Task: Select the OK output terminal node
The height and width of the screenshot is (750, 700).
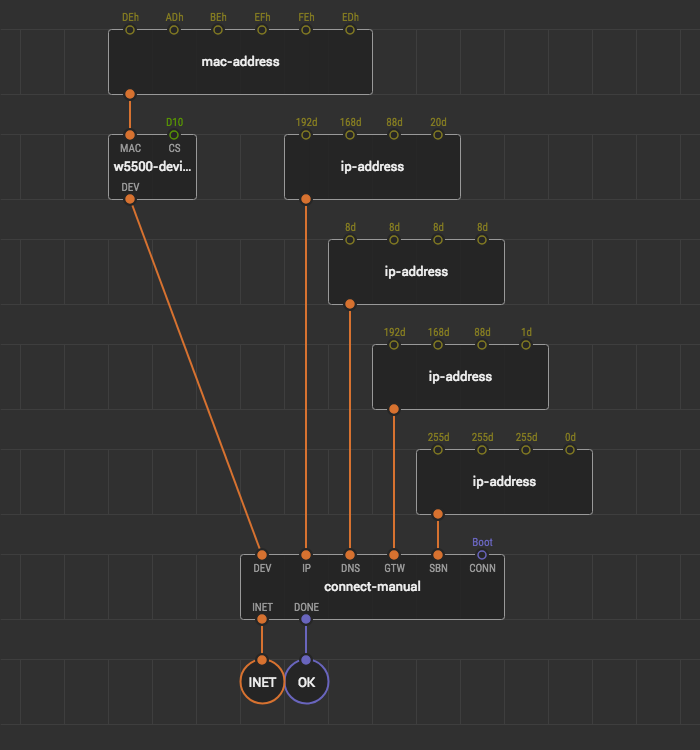Action: 307,682
